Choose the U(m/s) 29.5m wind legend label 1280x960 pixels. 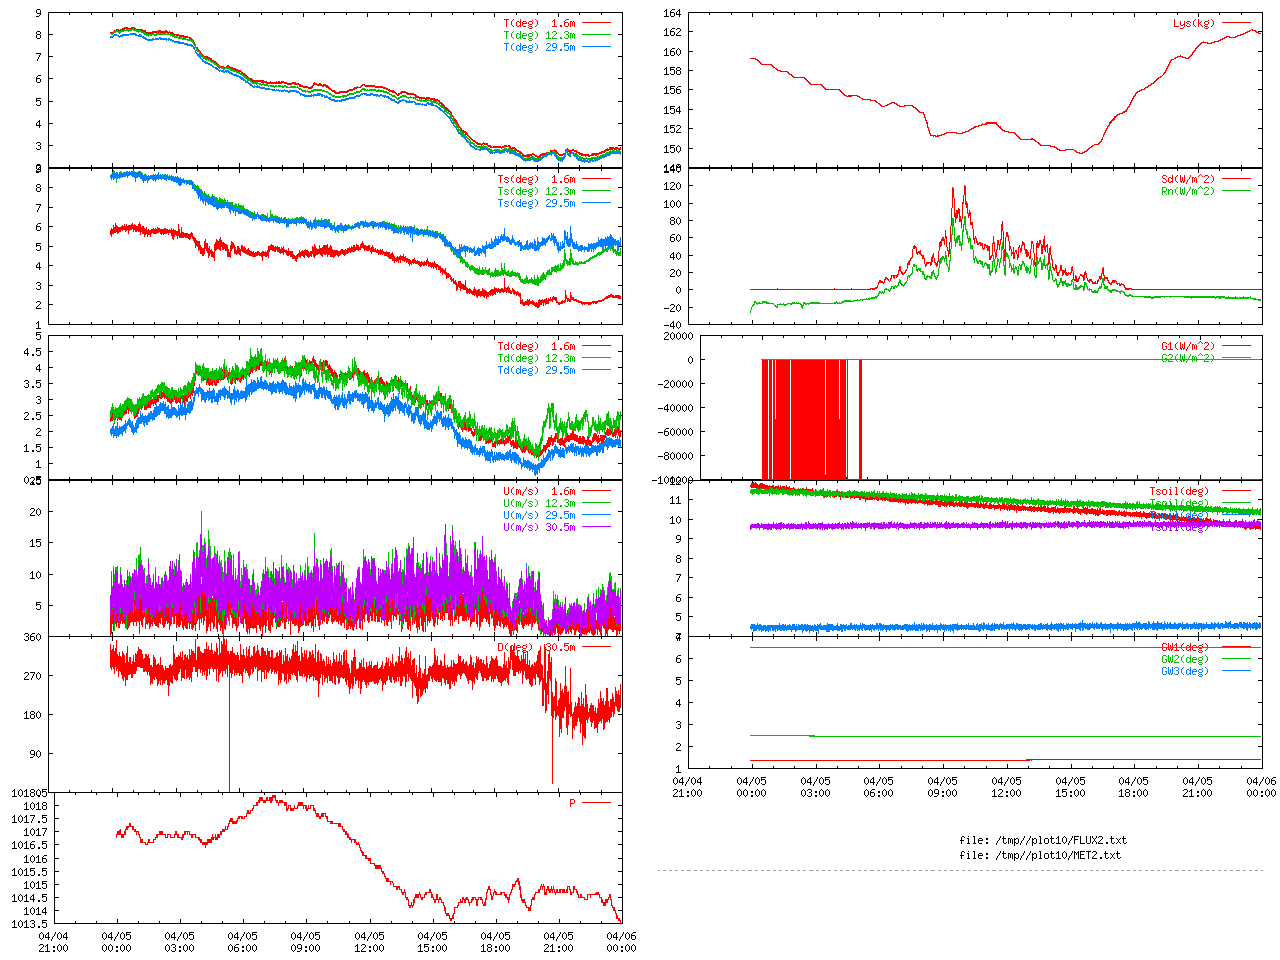point(540,515)
